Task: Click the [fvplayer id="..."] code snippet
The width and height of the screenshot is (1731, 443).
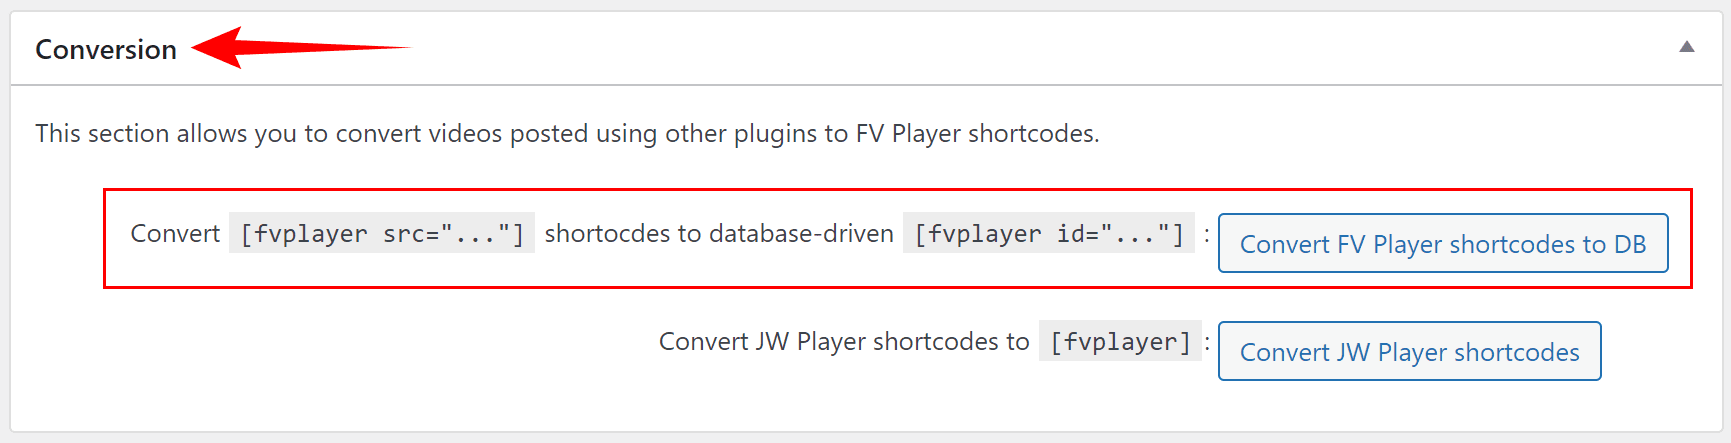Action: [x=1049, y=233]
